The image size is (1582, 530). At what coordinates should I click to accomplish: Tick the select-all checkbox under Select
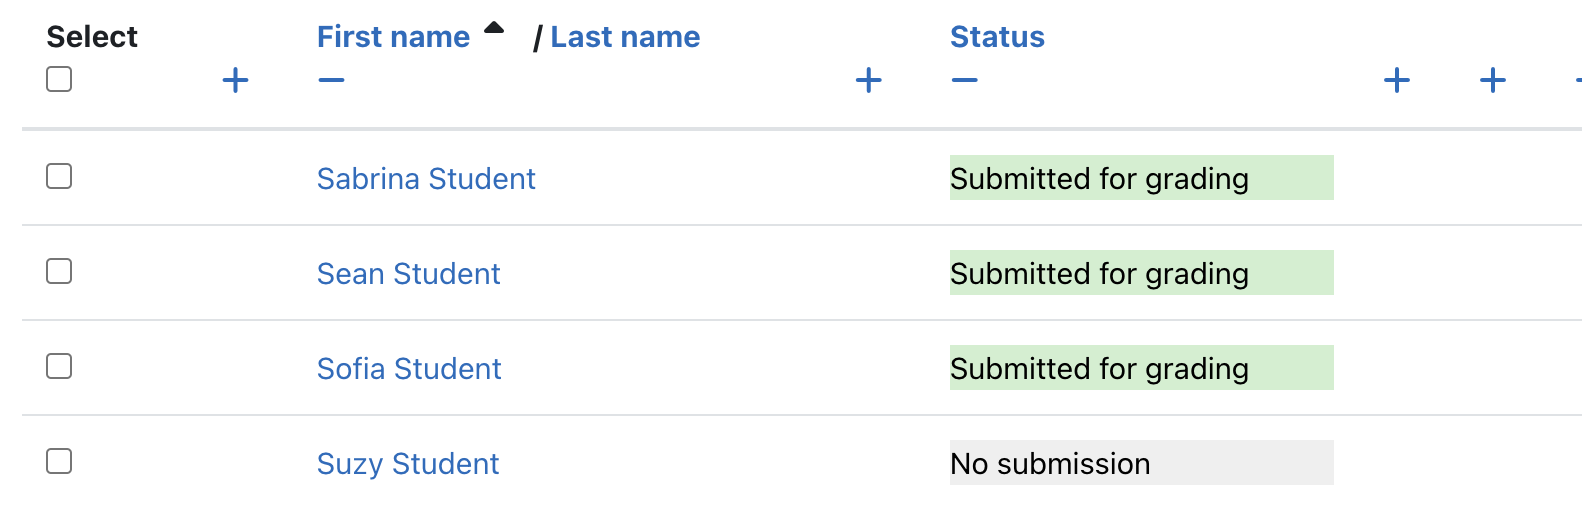tap(59, 79)
